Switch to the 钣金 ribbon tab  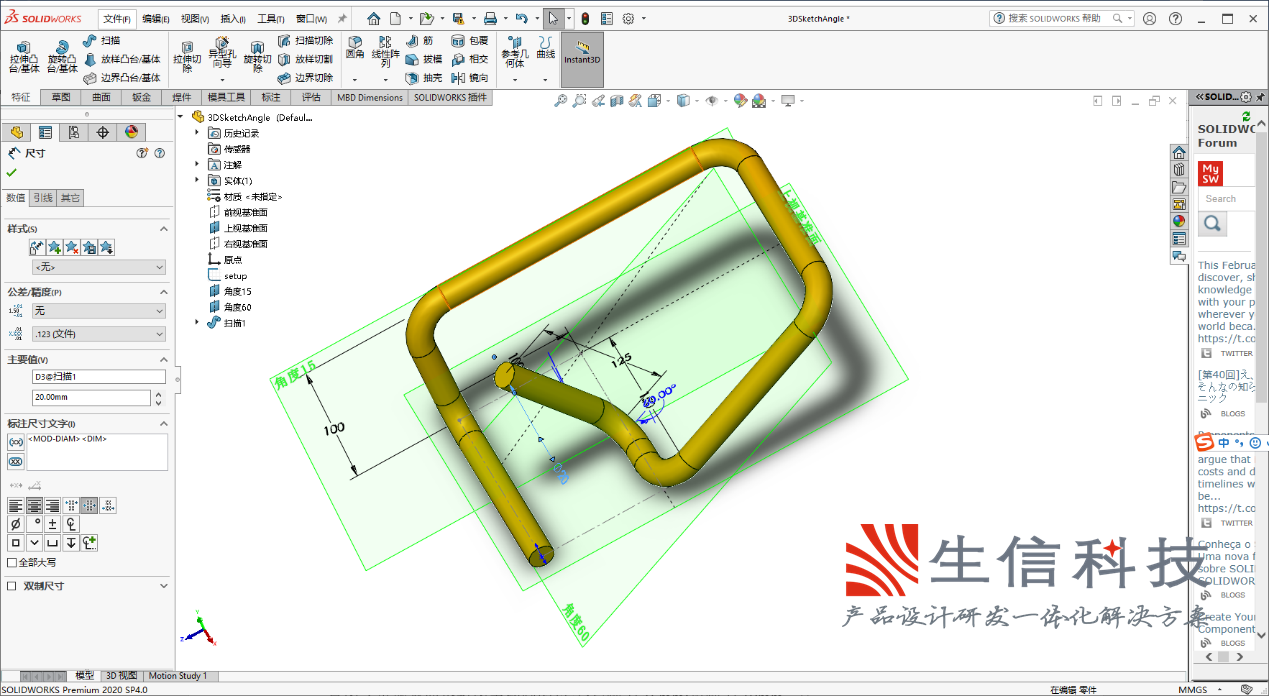pyautogui.click(x=141, y=97)
